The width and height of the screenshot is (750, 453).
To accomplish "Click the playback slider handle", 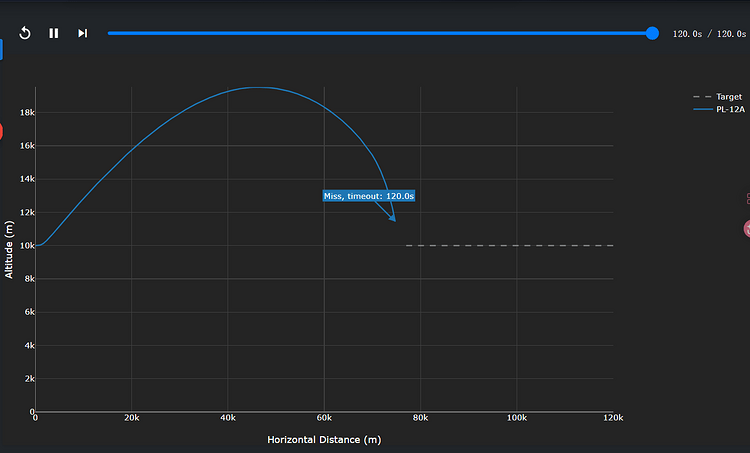I will [652, 33].
